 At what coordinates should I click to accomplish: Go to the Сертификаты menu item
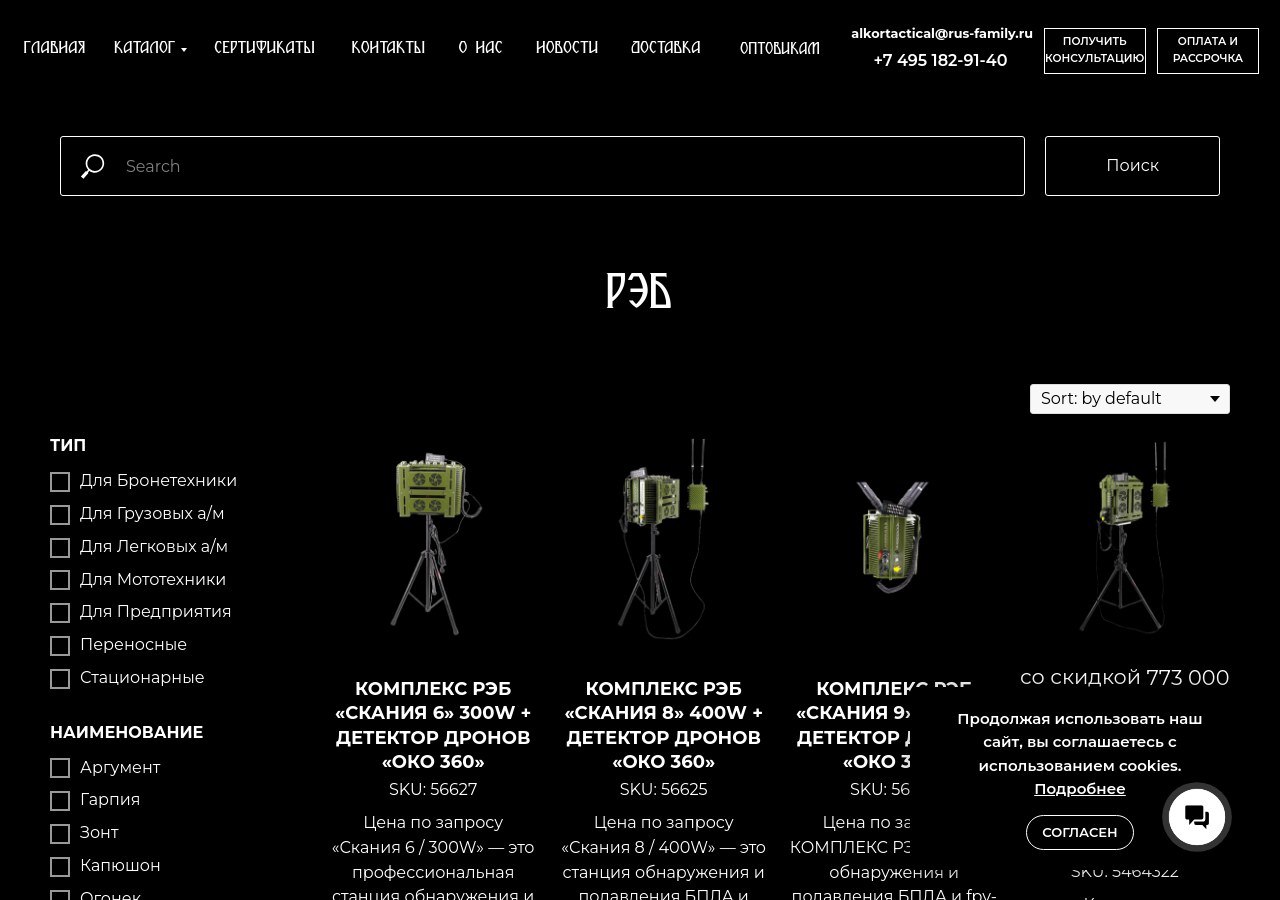click(264, 48)
